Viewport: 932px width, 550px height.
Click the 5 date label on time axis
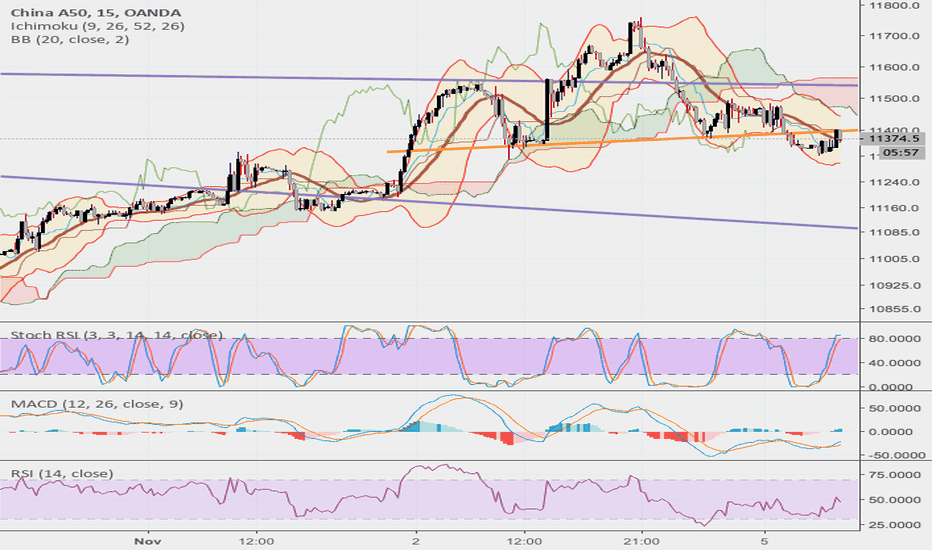[765, 541]
